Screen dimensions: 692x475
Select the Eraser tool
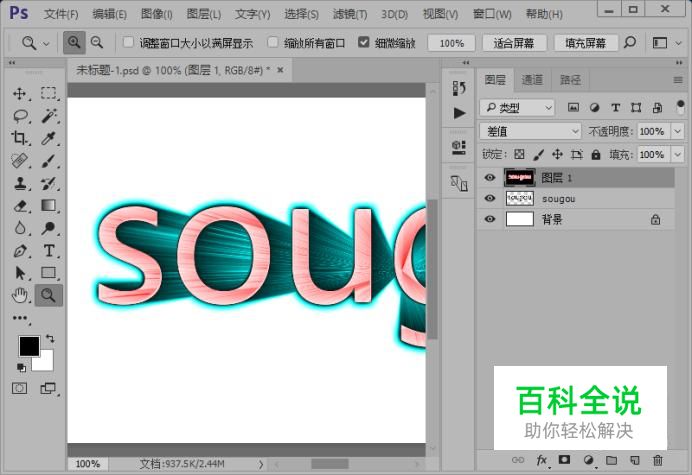[x=19, y=206]
